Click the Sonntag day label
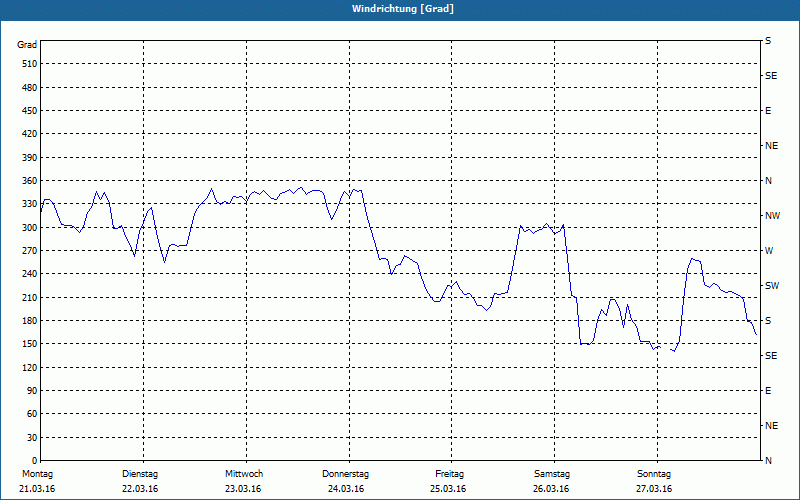Screen dimensions: 800x500 coord(654,474)
